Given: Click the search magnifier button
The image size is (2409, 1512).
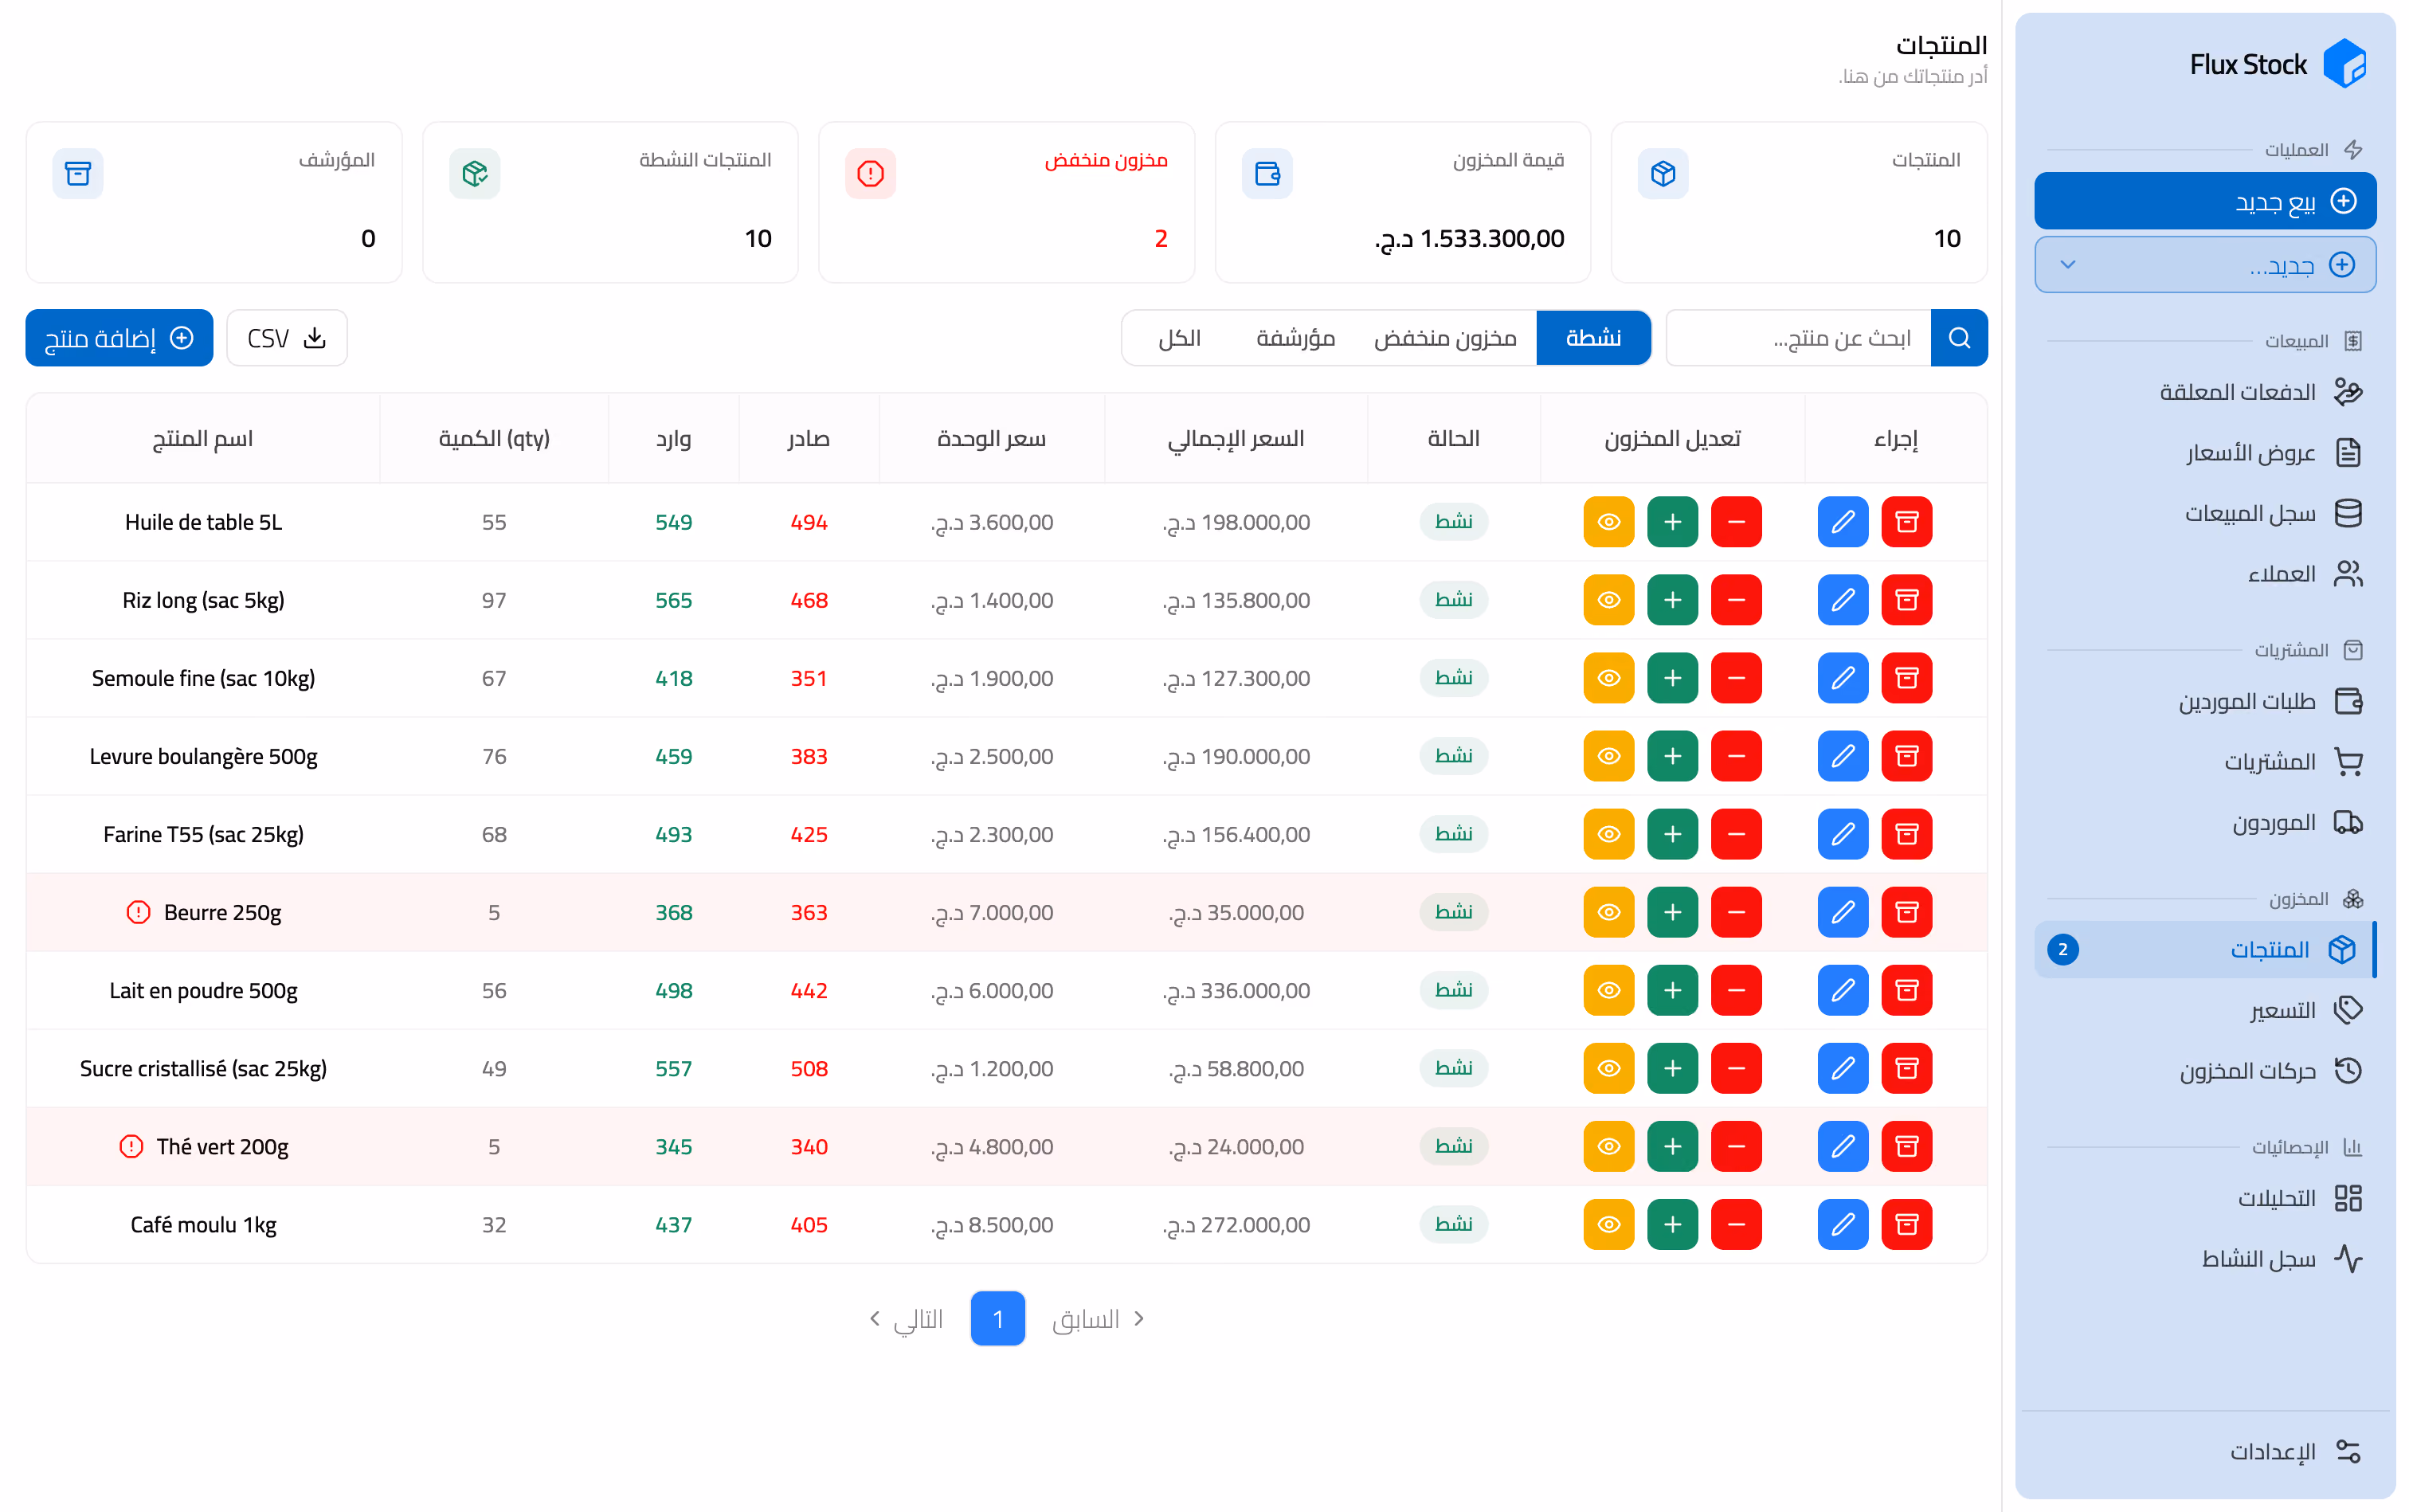Looking at the screenshot, I should point(1959,338).
